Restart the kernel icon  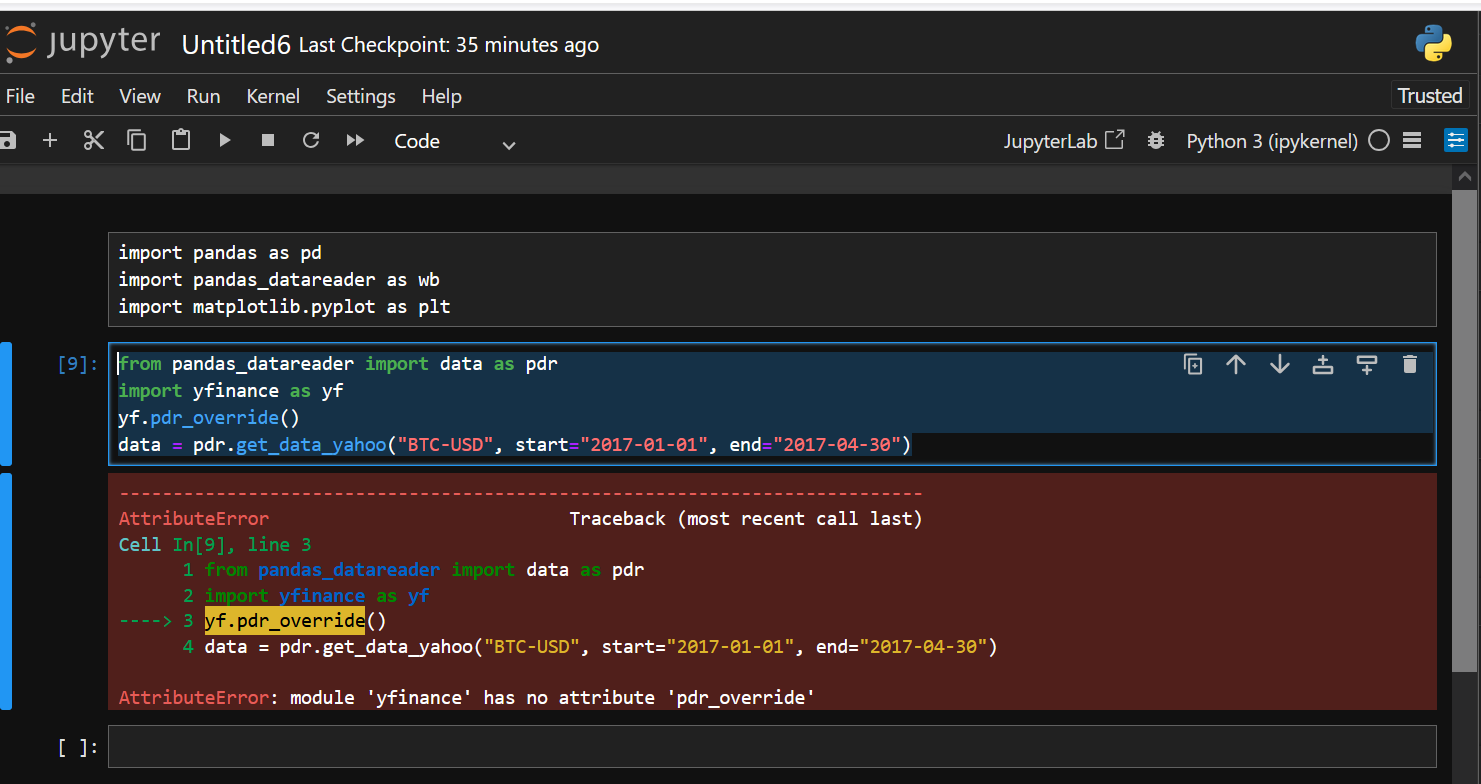[311, 141]
